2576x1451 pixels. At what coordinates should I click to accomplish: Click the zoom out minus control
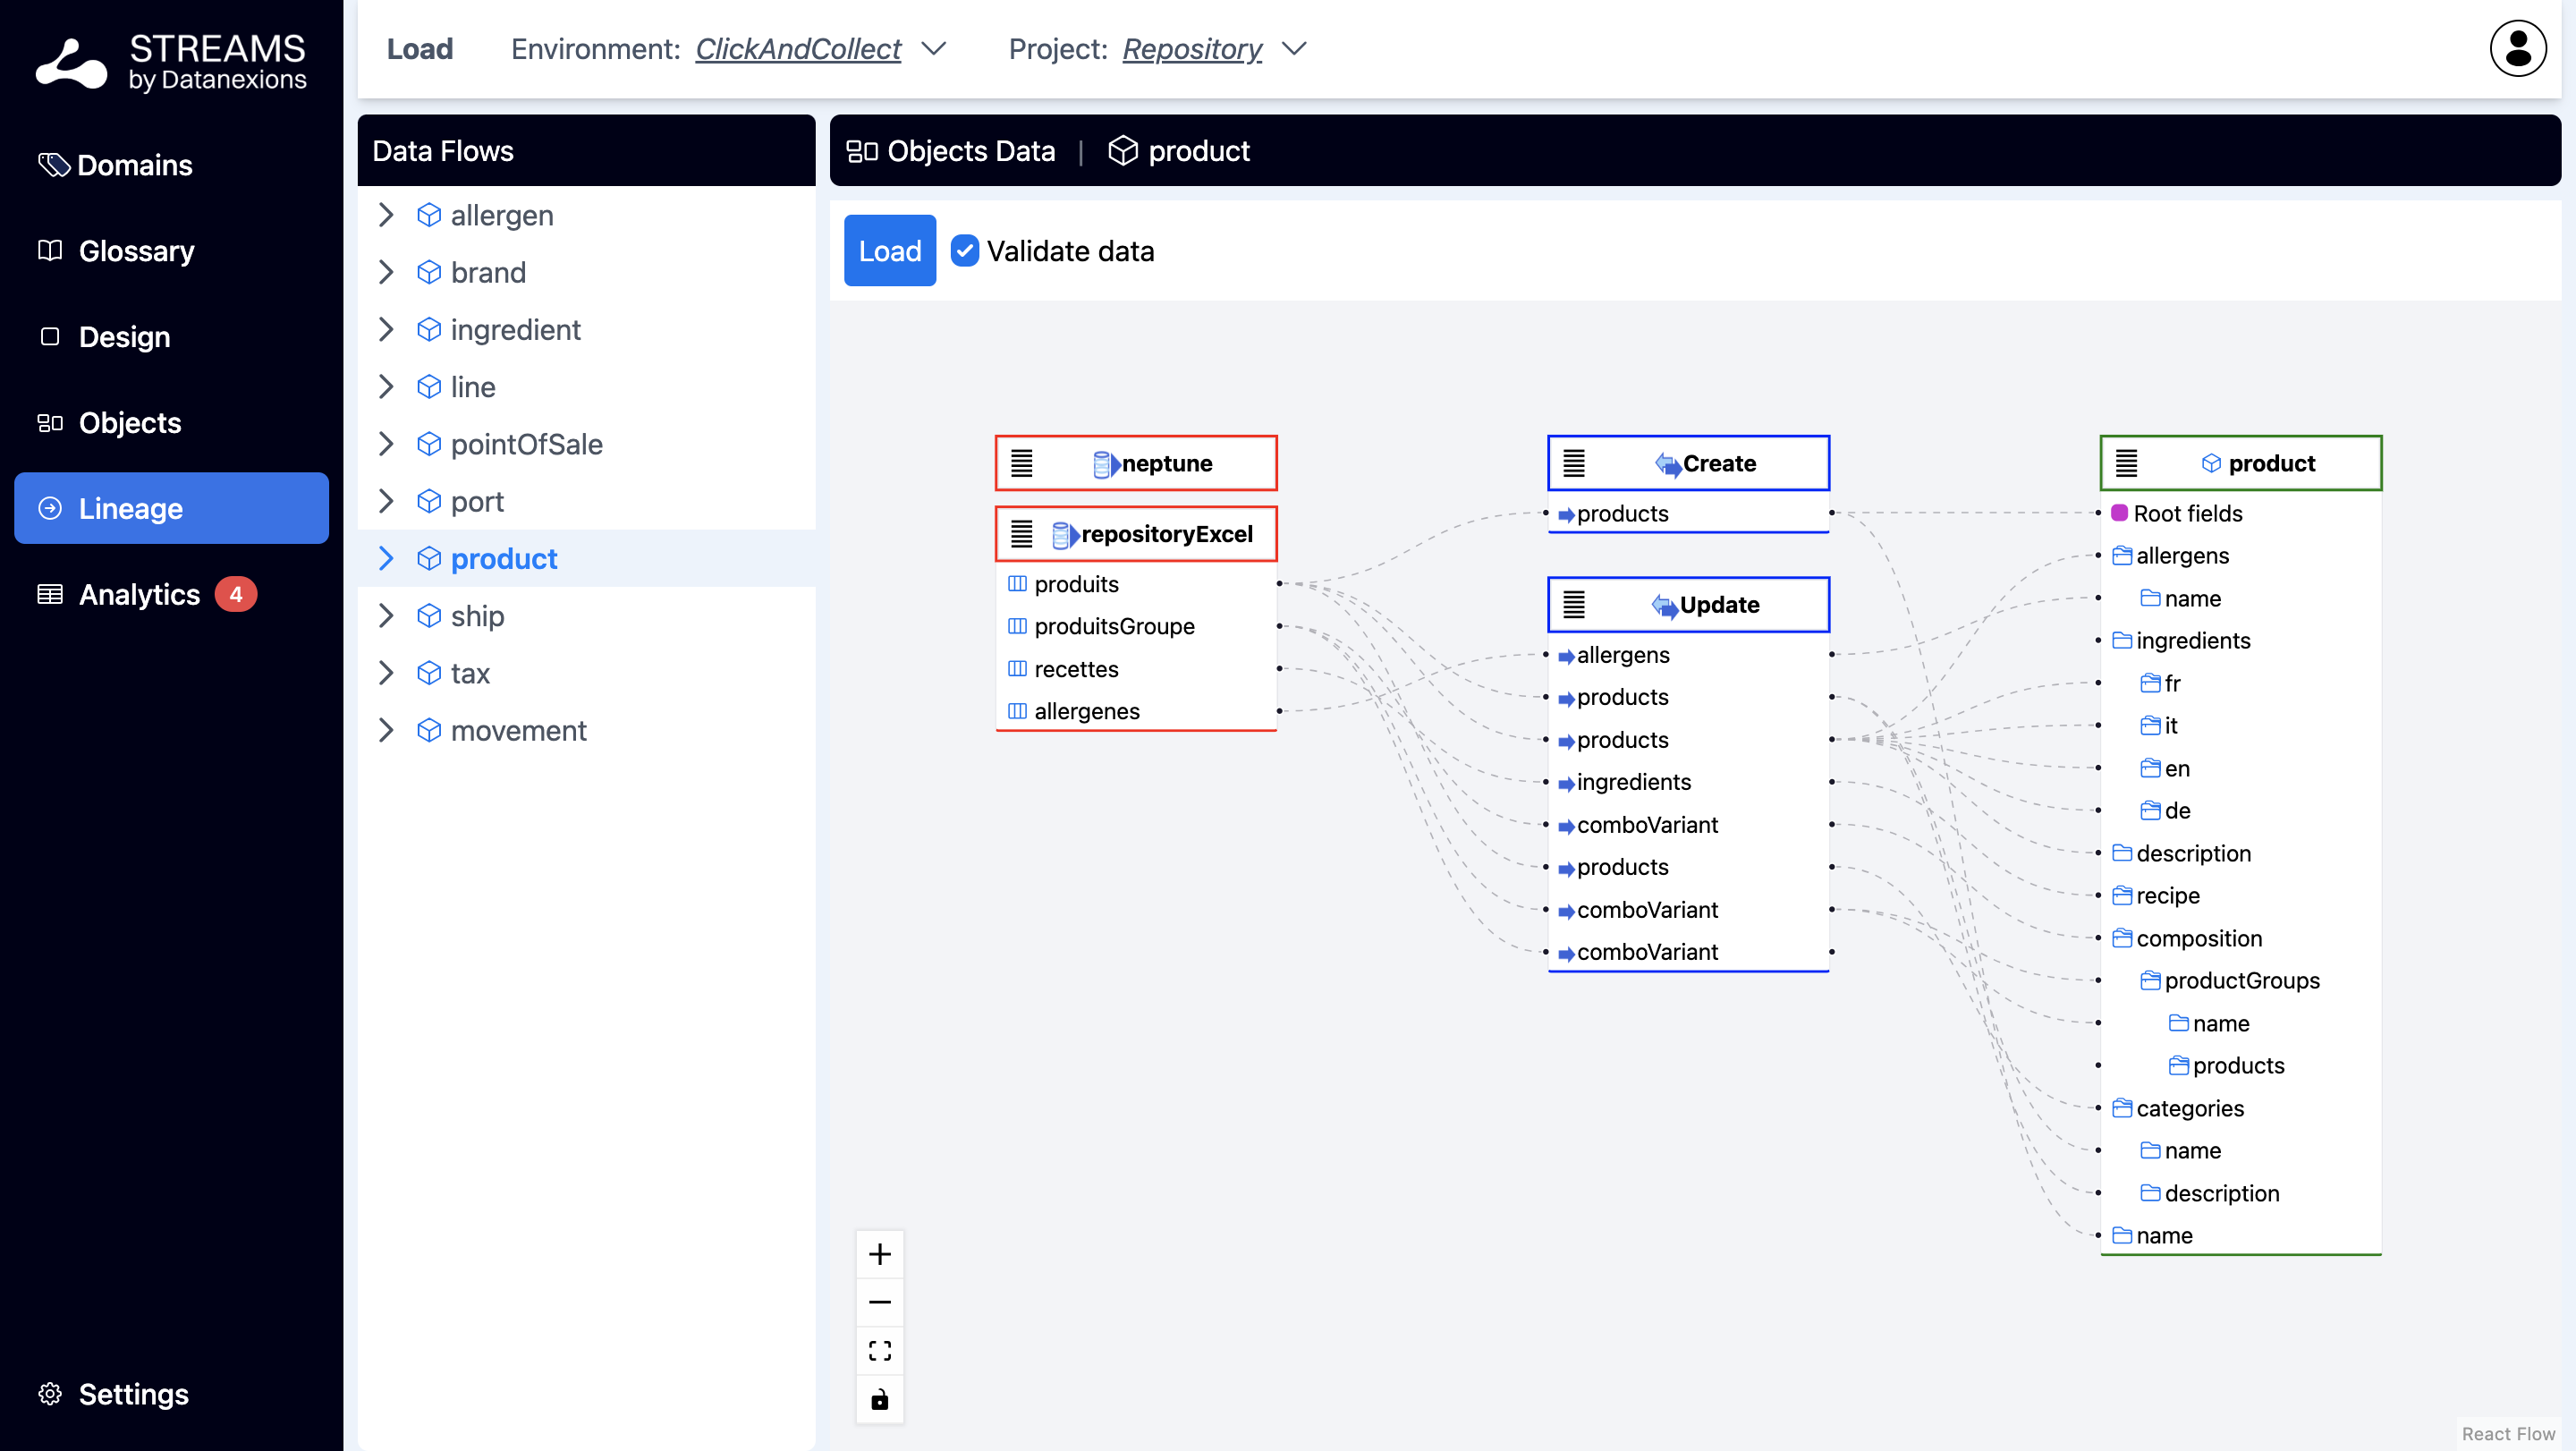pos(879,1302)
